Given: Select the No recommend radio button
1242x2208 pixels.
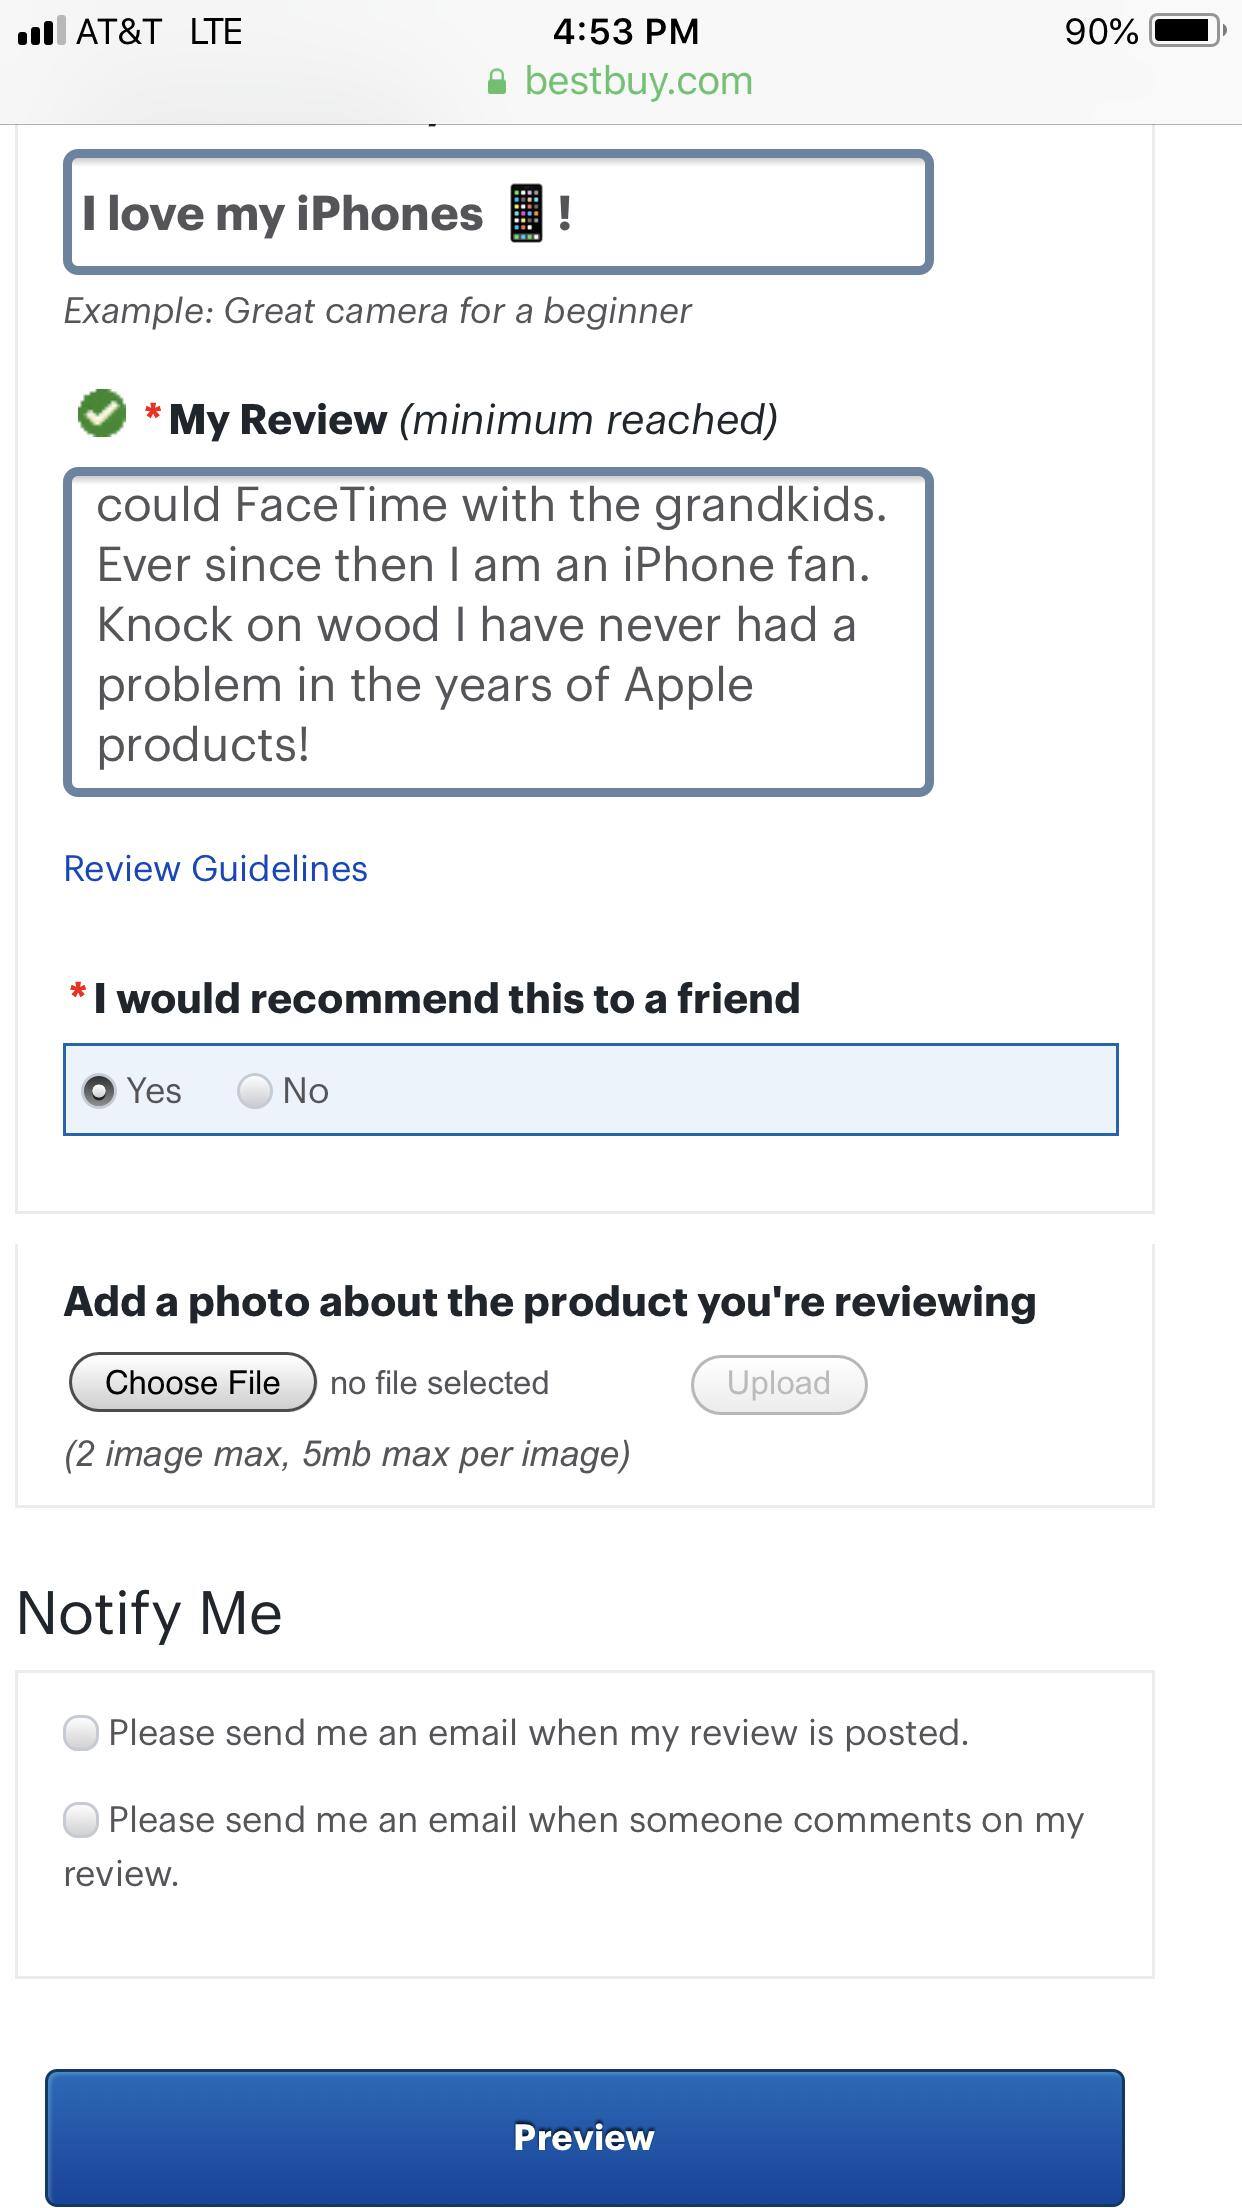Looking at the screenshot, I should point(257,1090).
